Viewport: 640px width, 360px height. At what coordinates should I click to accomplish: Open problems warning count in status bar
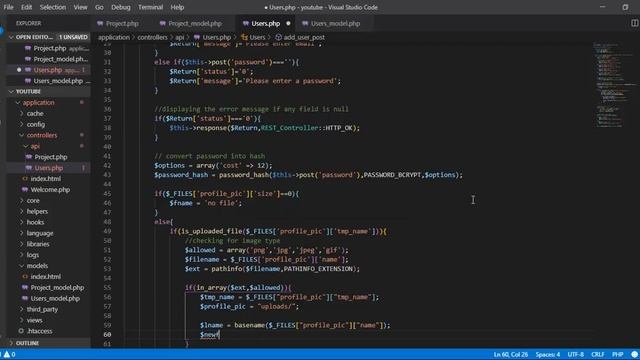click(9, 354)
